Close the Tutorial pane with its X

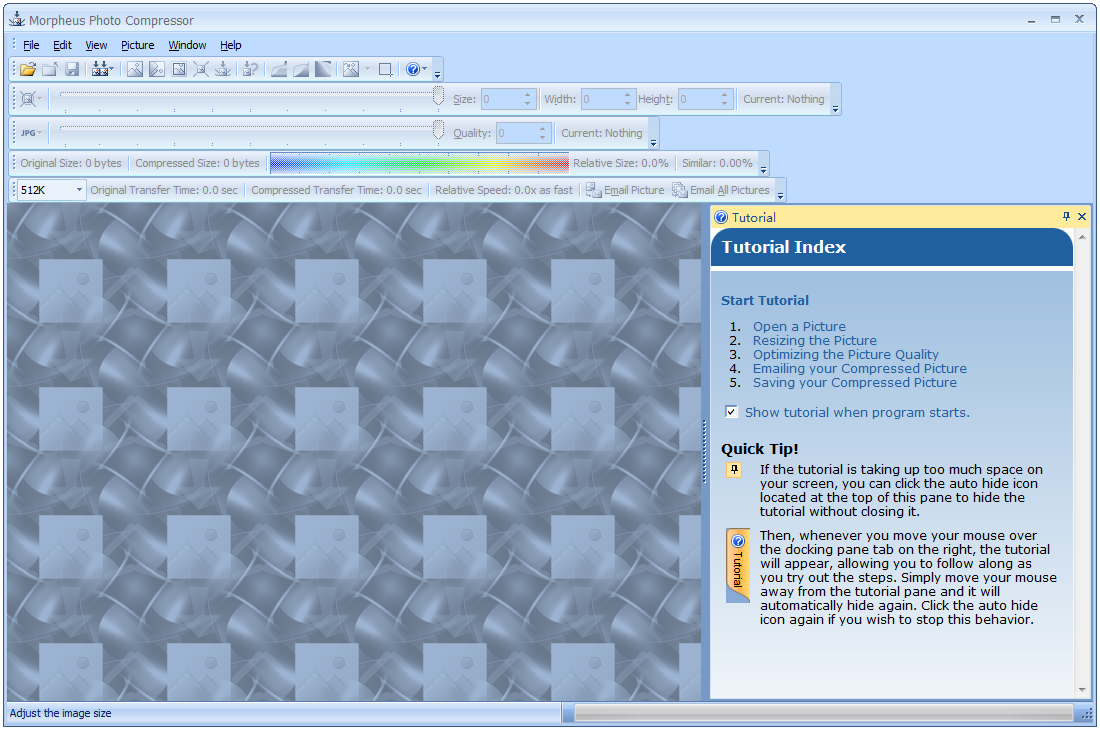1082,217
